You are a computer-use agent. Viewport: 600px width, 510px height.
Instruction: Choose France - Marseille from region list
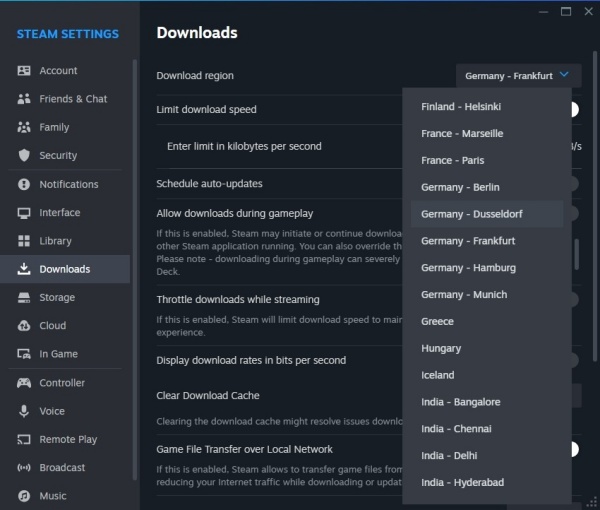point(487,134)
